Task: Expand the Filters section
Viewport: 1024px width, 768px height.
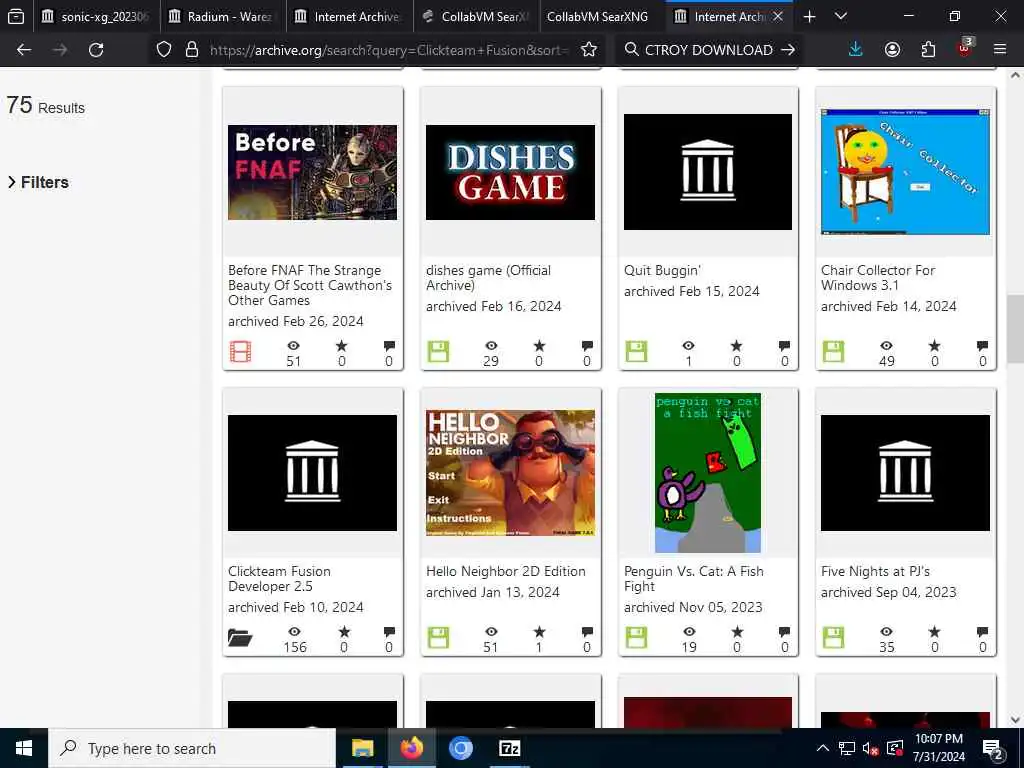Action: [x=38, y=182]
